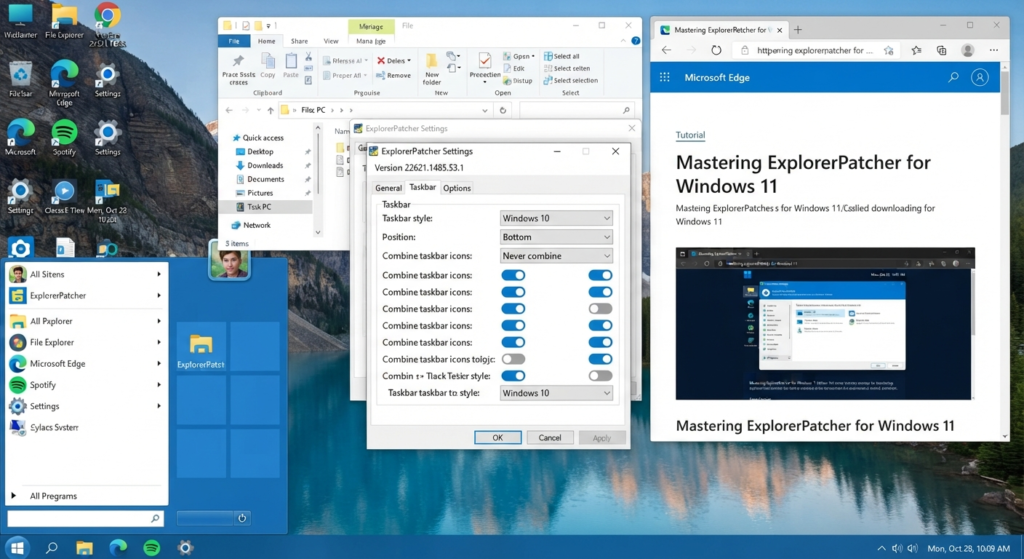Image resolution: width=1024 pixels, height=559 pixels.
Task: Click the Start button on the taskbar
Action: point(16,547)
